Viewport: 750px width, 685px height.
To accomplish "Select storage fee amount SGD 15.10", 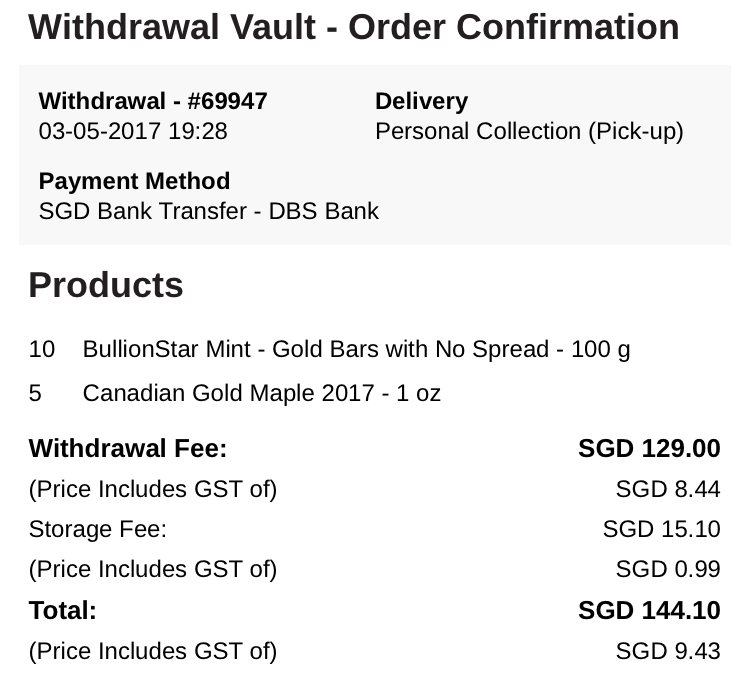I will pos(661,529).
